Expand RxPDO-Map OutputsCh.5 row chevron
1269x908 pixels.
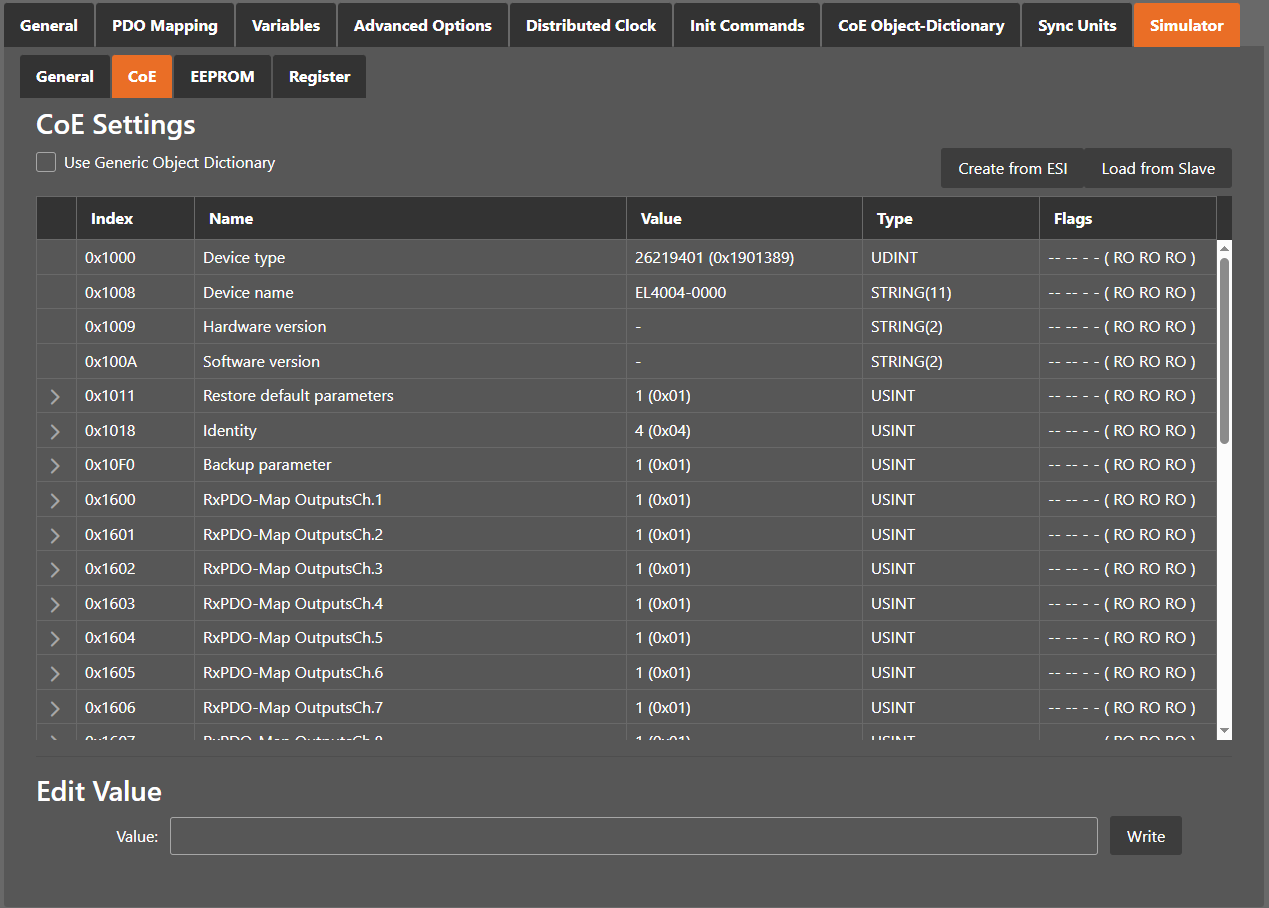[x=55, y=638]
